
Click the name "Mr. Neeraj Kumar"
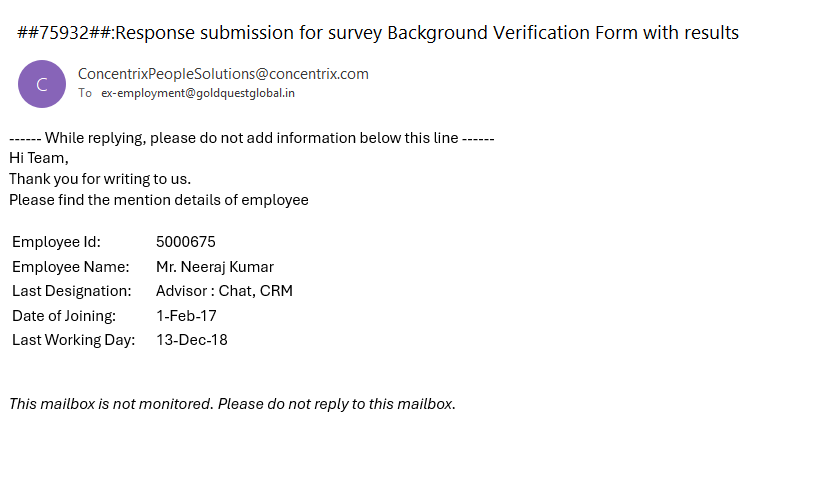215,267
